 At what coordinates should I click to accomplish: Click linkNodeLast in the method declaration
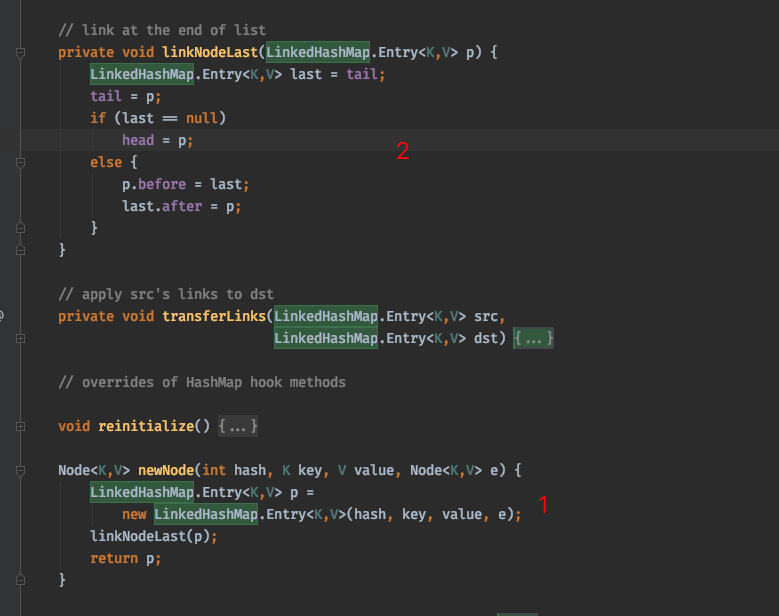coord(210,52)
